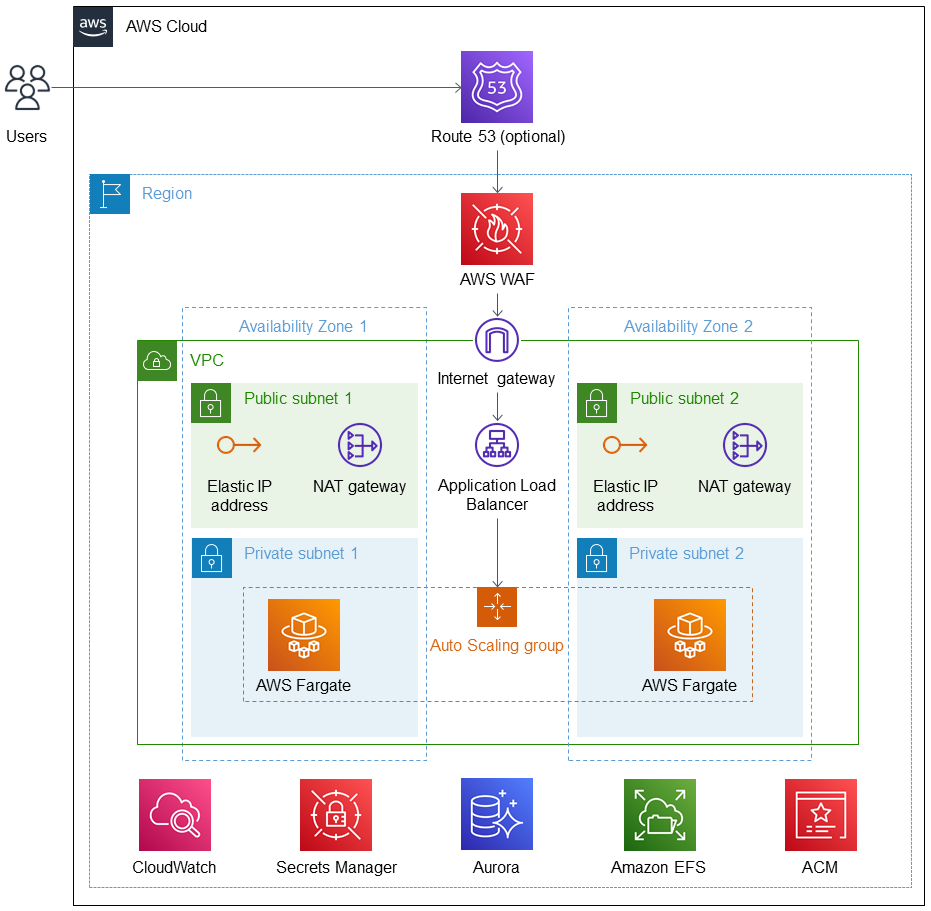Screen dimensions: 931x911
Task: Click the Aurora database icon
Action: pos(497,814)
